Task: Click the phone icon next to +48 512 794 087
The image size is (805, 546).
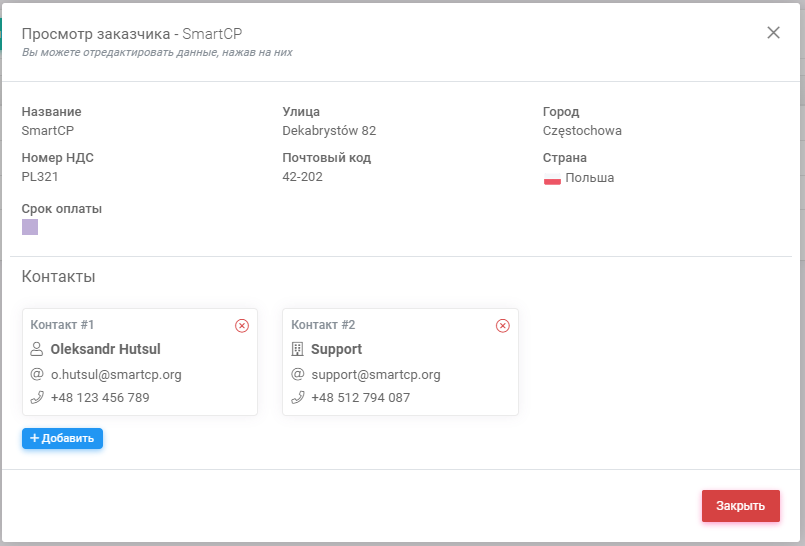Action: click(x=298, y=398)
